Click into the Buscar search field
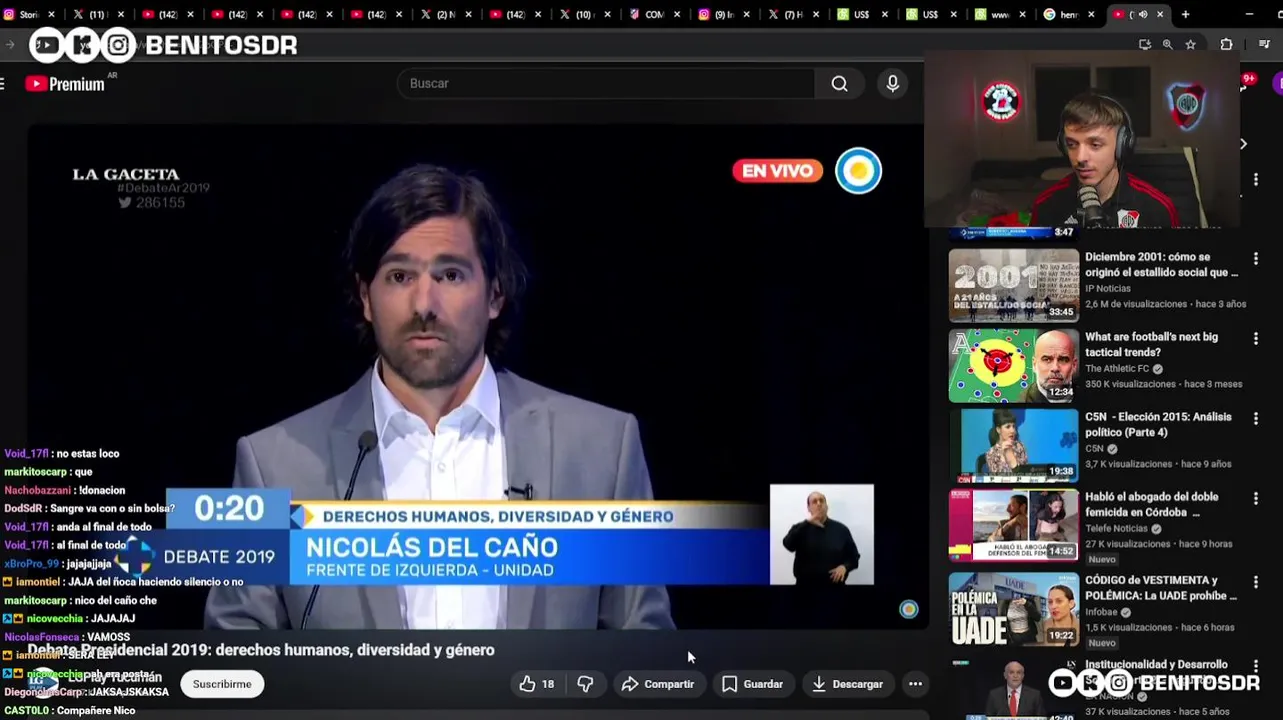This screenshot has width=1283, height=720. (x=606, y=84)
